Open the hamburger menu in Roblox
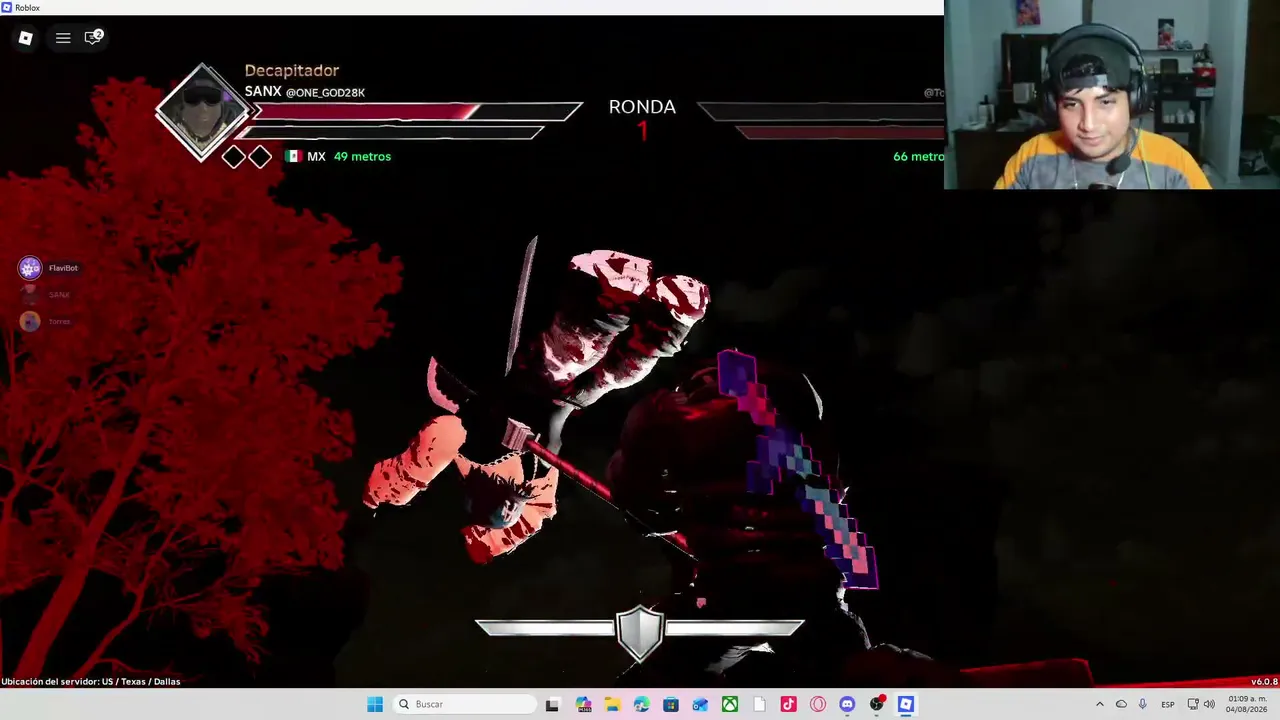 pyautogui.click(x=63, y=38)
